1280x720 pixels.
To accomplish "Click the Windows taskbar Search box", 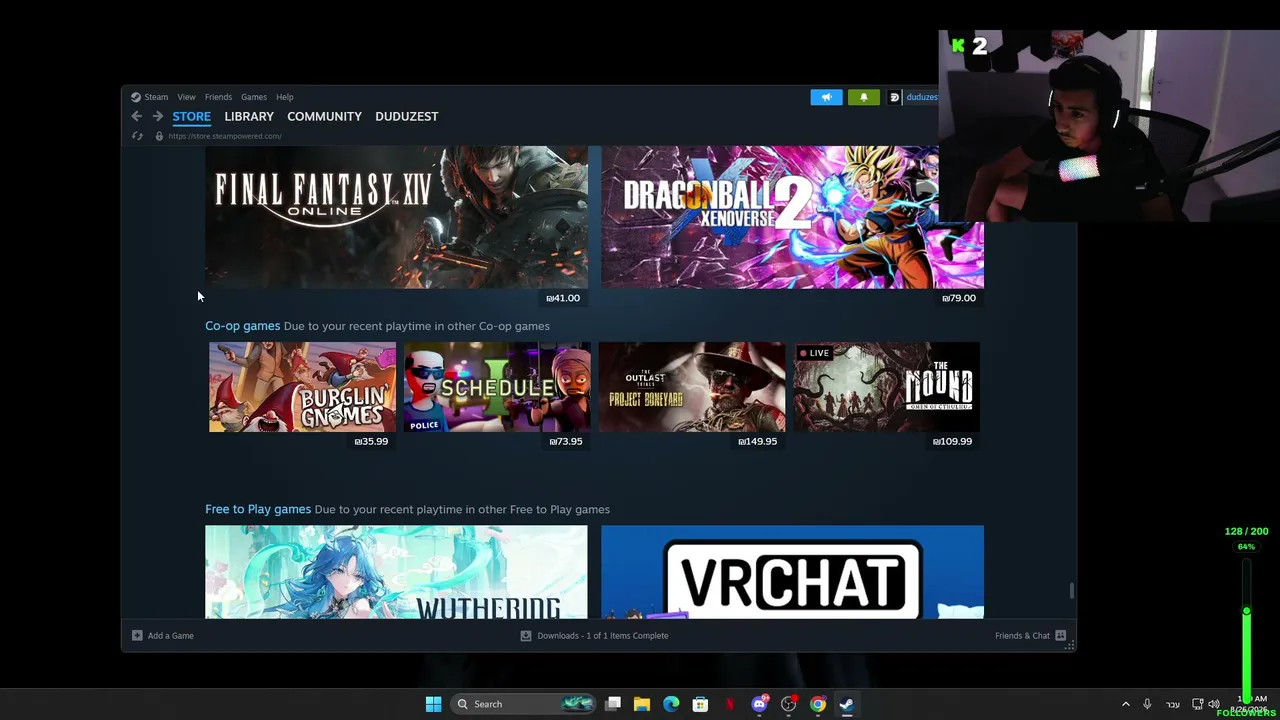I will point(523,704).
